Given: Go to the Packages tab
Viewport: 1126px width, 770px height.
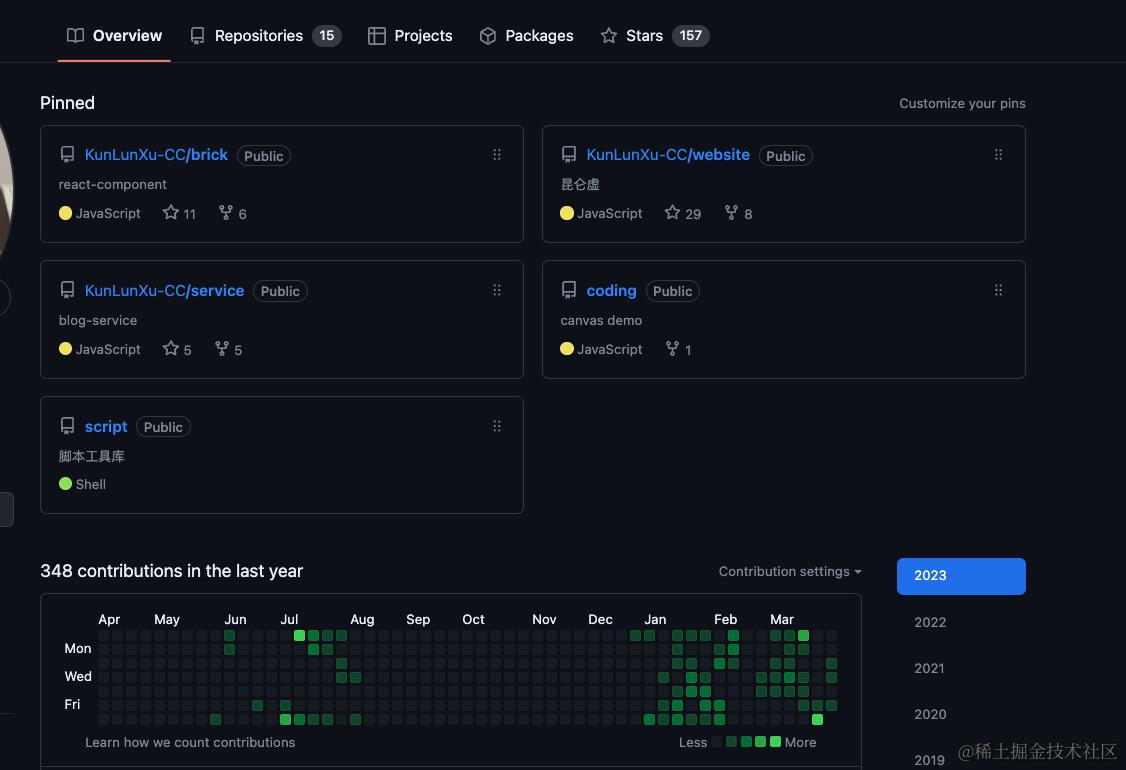Looking at the screenshot, I should click(526, 36).
